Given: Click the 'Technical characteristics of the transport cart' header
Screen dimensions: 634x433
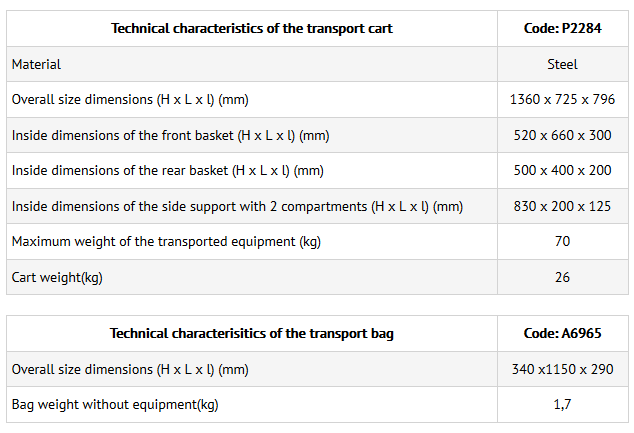Looking at the screenshot, I should pos(252,28).
